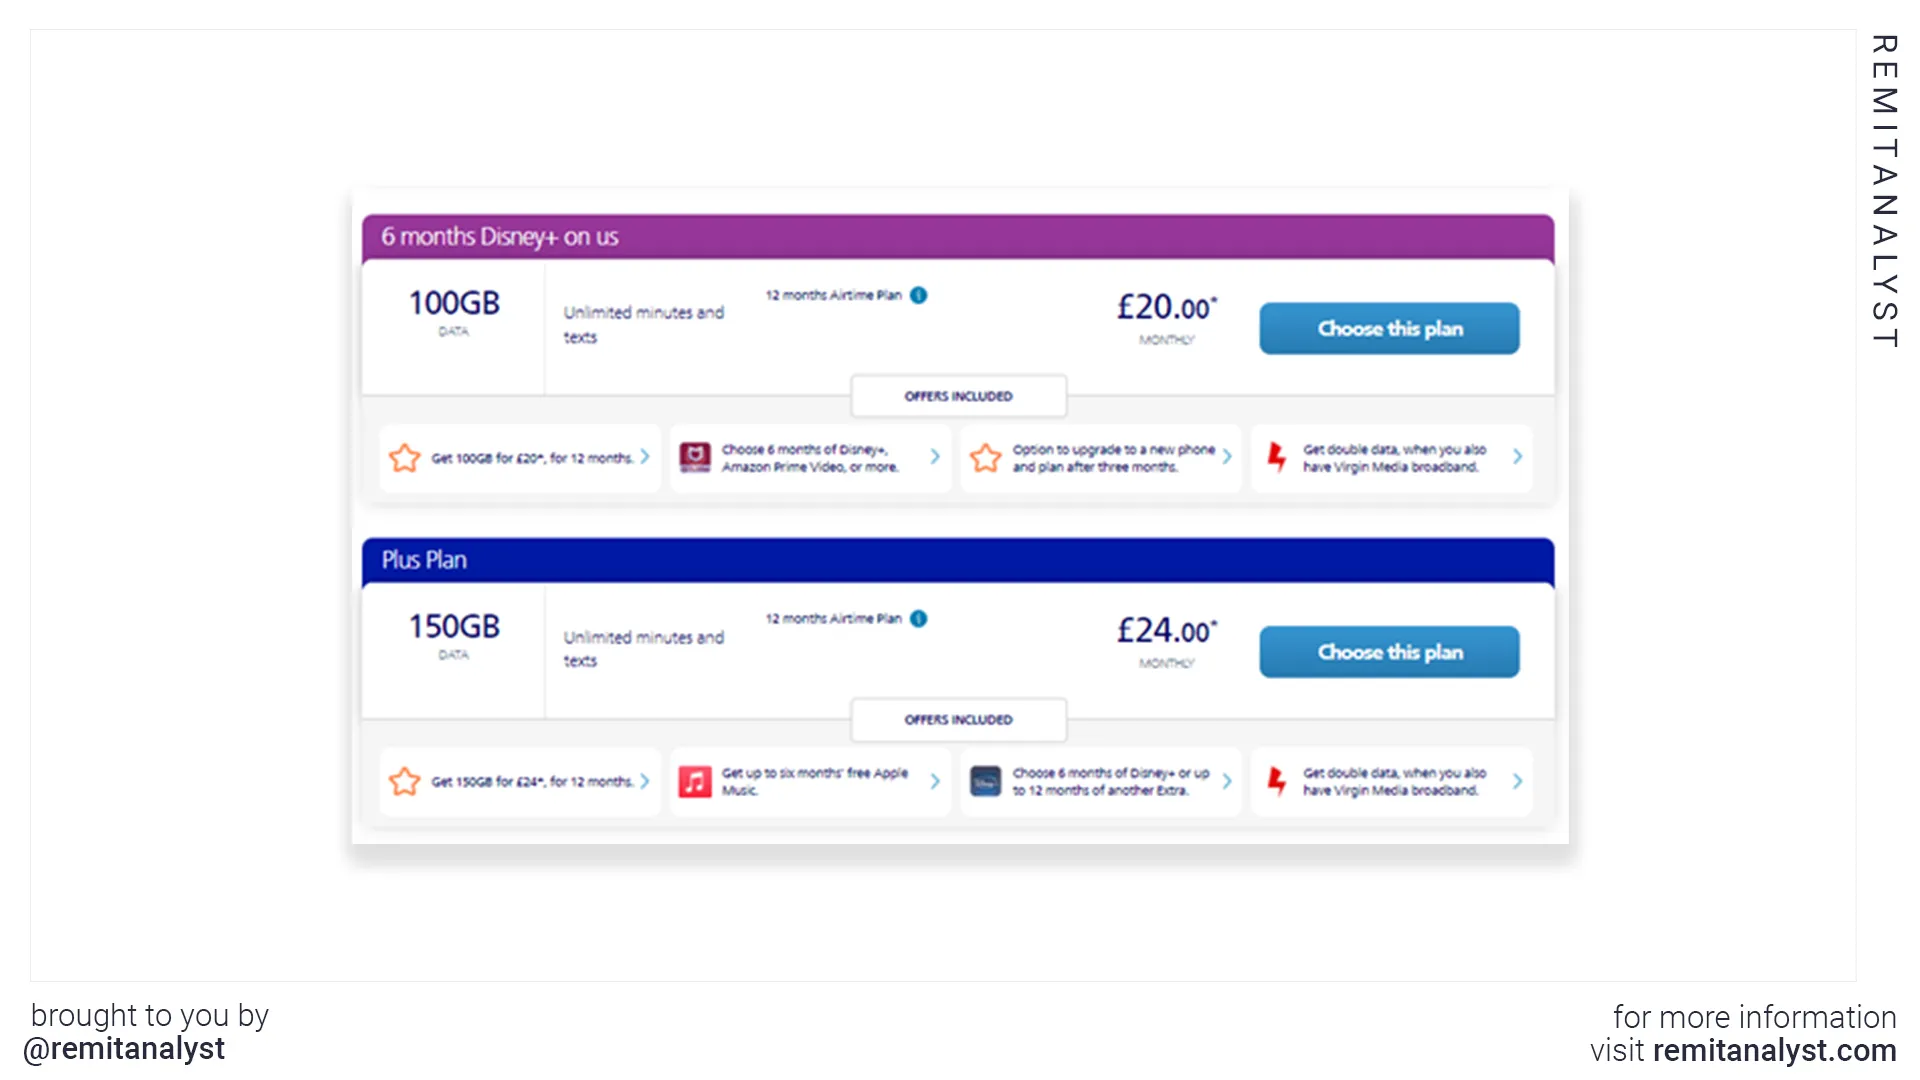The height and width of the screenshot is (1080, 1920).
Task: Click the red lightning icon in Plus Plan offers
Action: point(1276,781)
